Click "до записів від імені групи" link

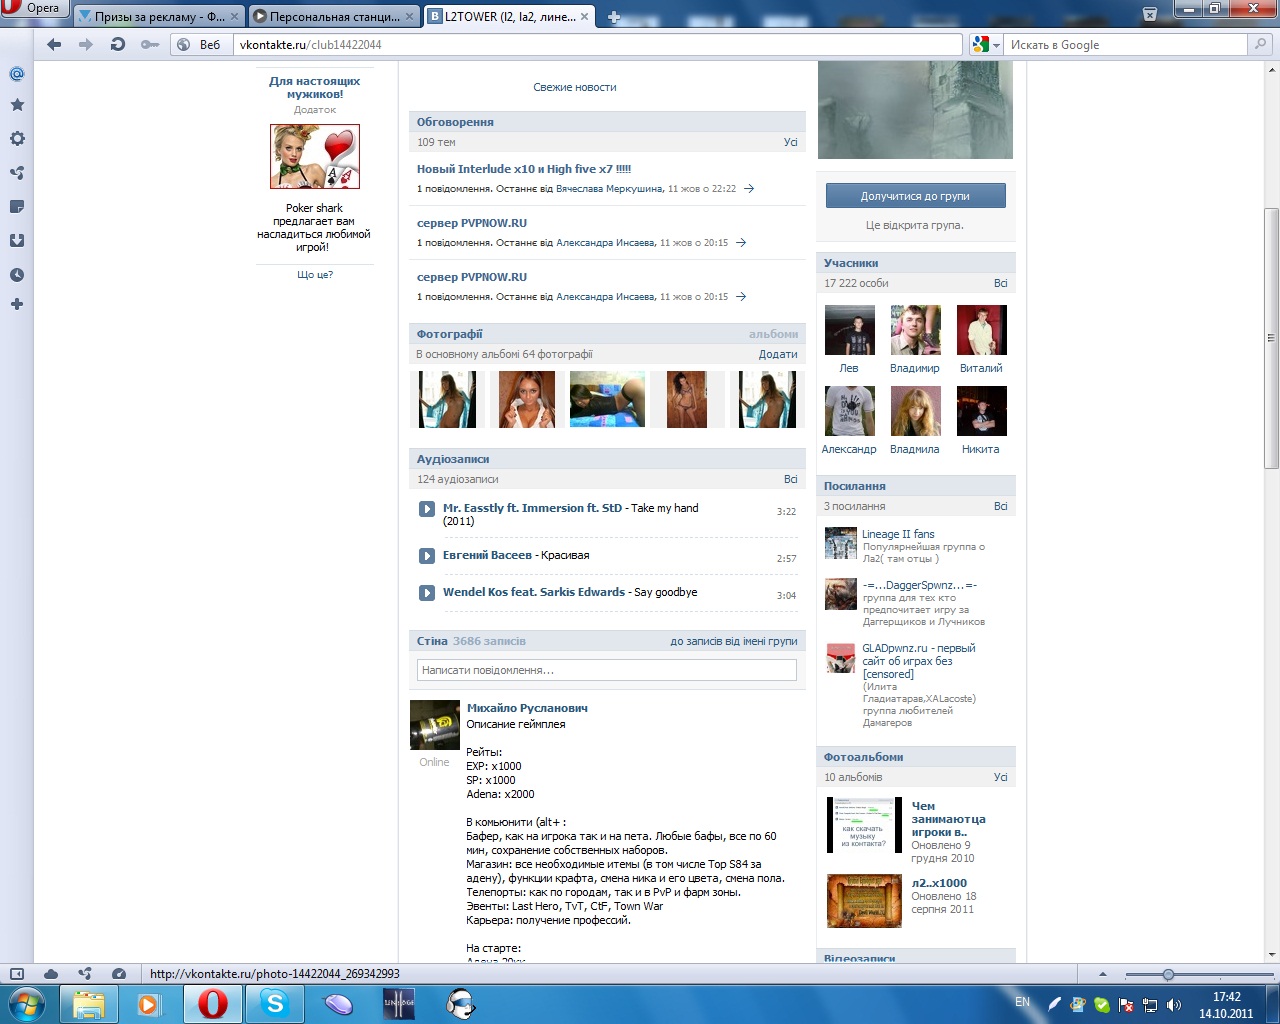pyautogui.click(x=734, y=641)
